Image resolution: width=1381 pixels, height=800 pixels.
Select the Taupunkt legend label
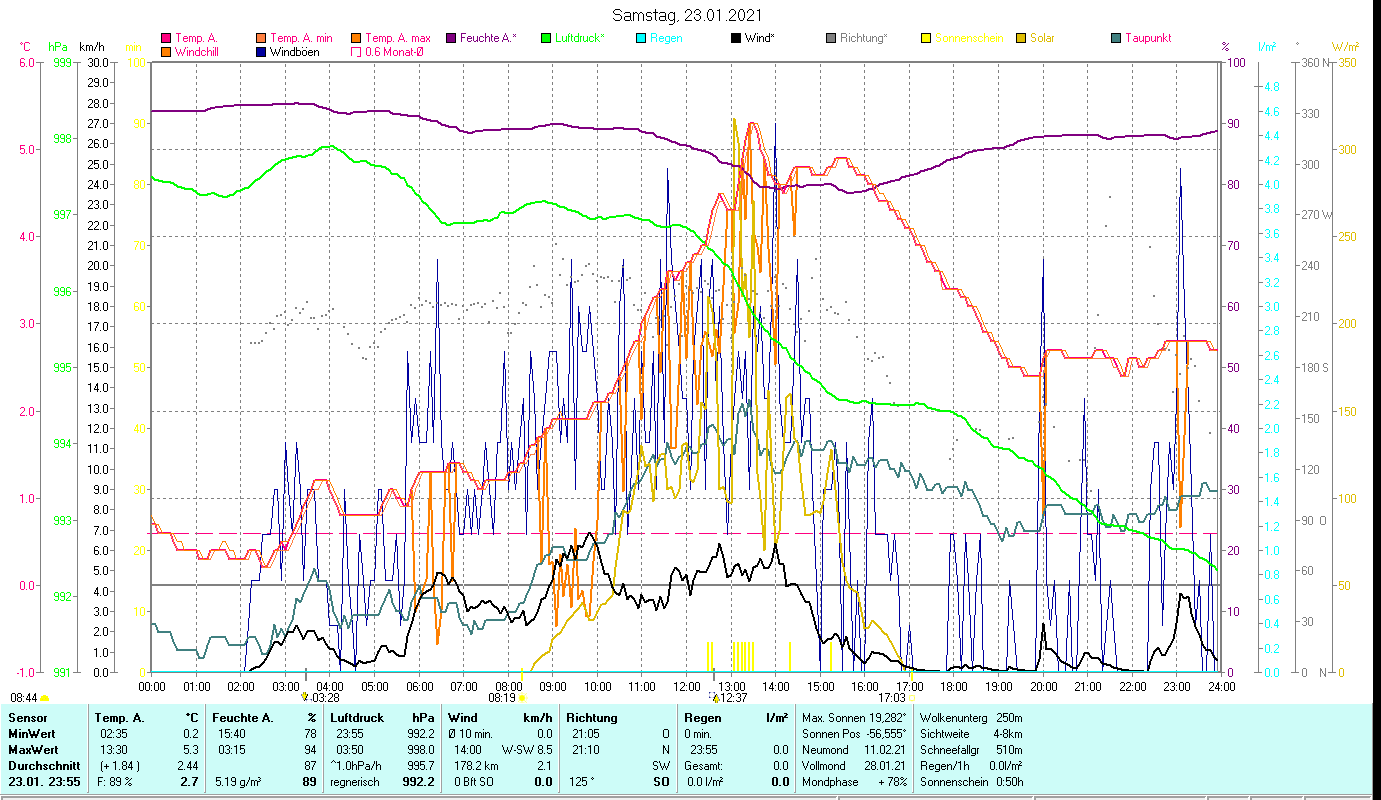tap(1148, 38)
